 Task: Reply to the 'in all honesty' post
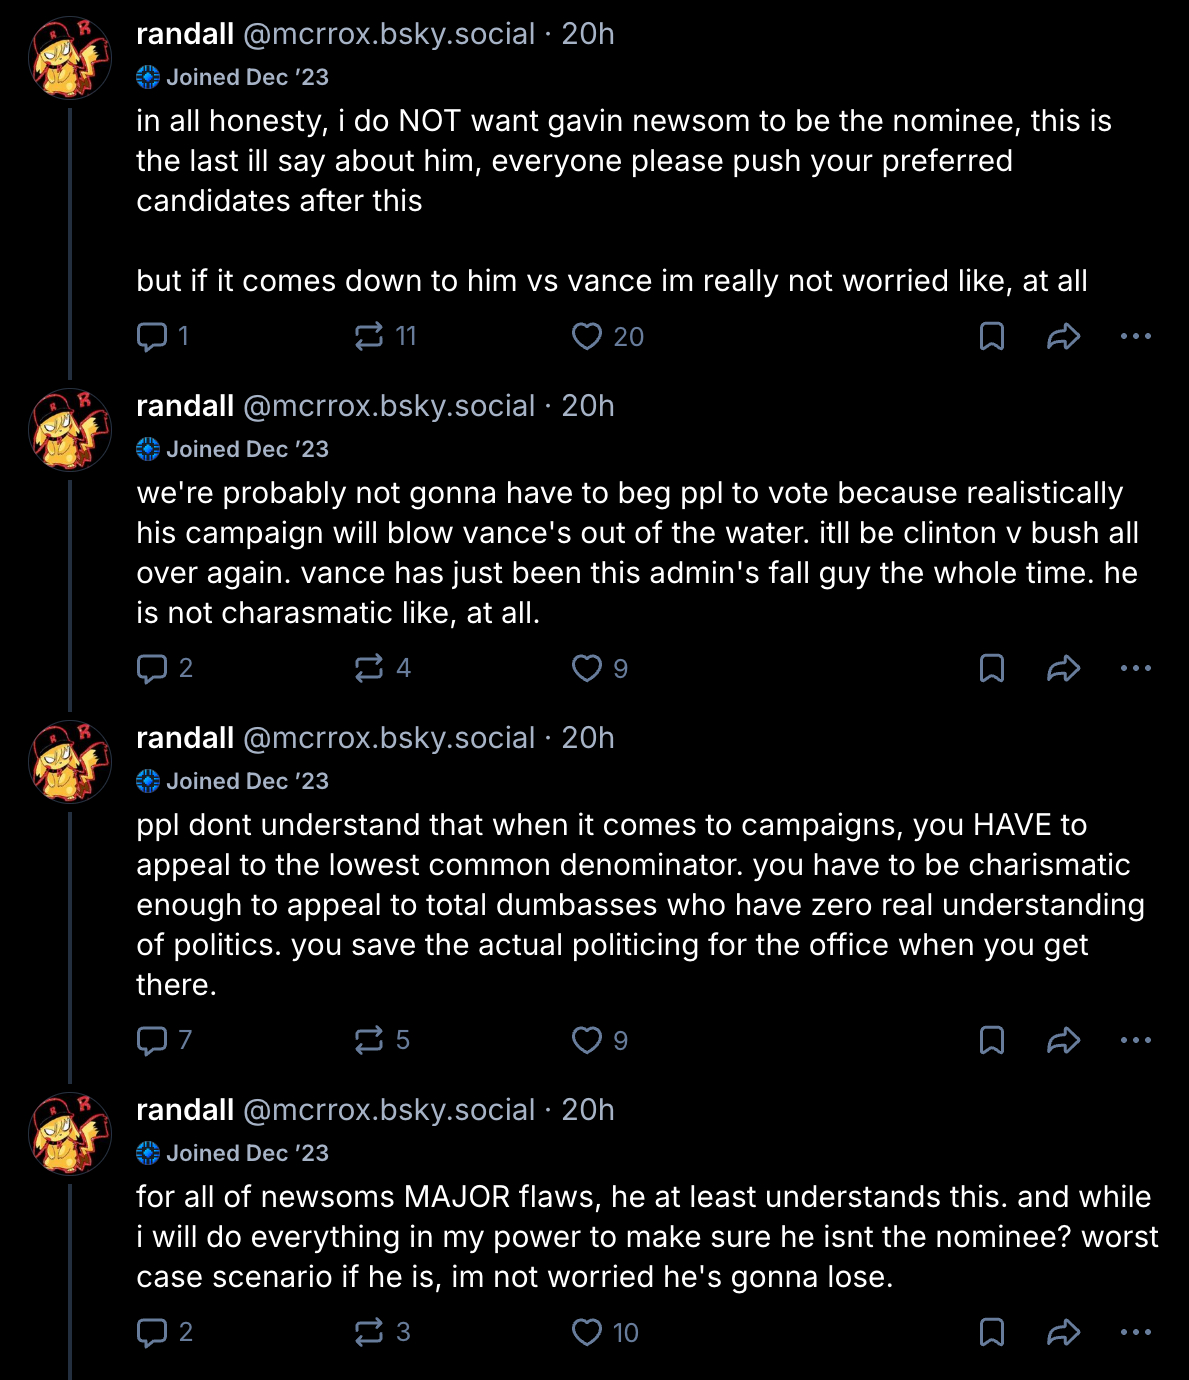(x=152, y=337)
